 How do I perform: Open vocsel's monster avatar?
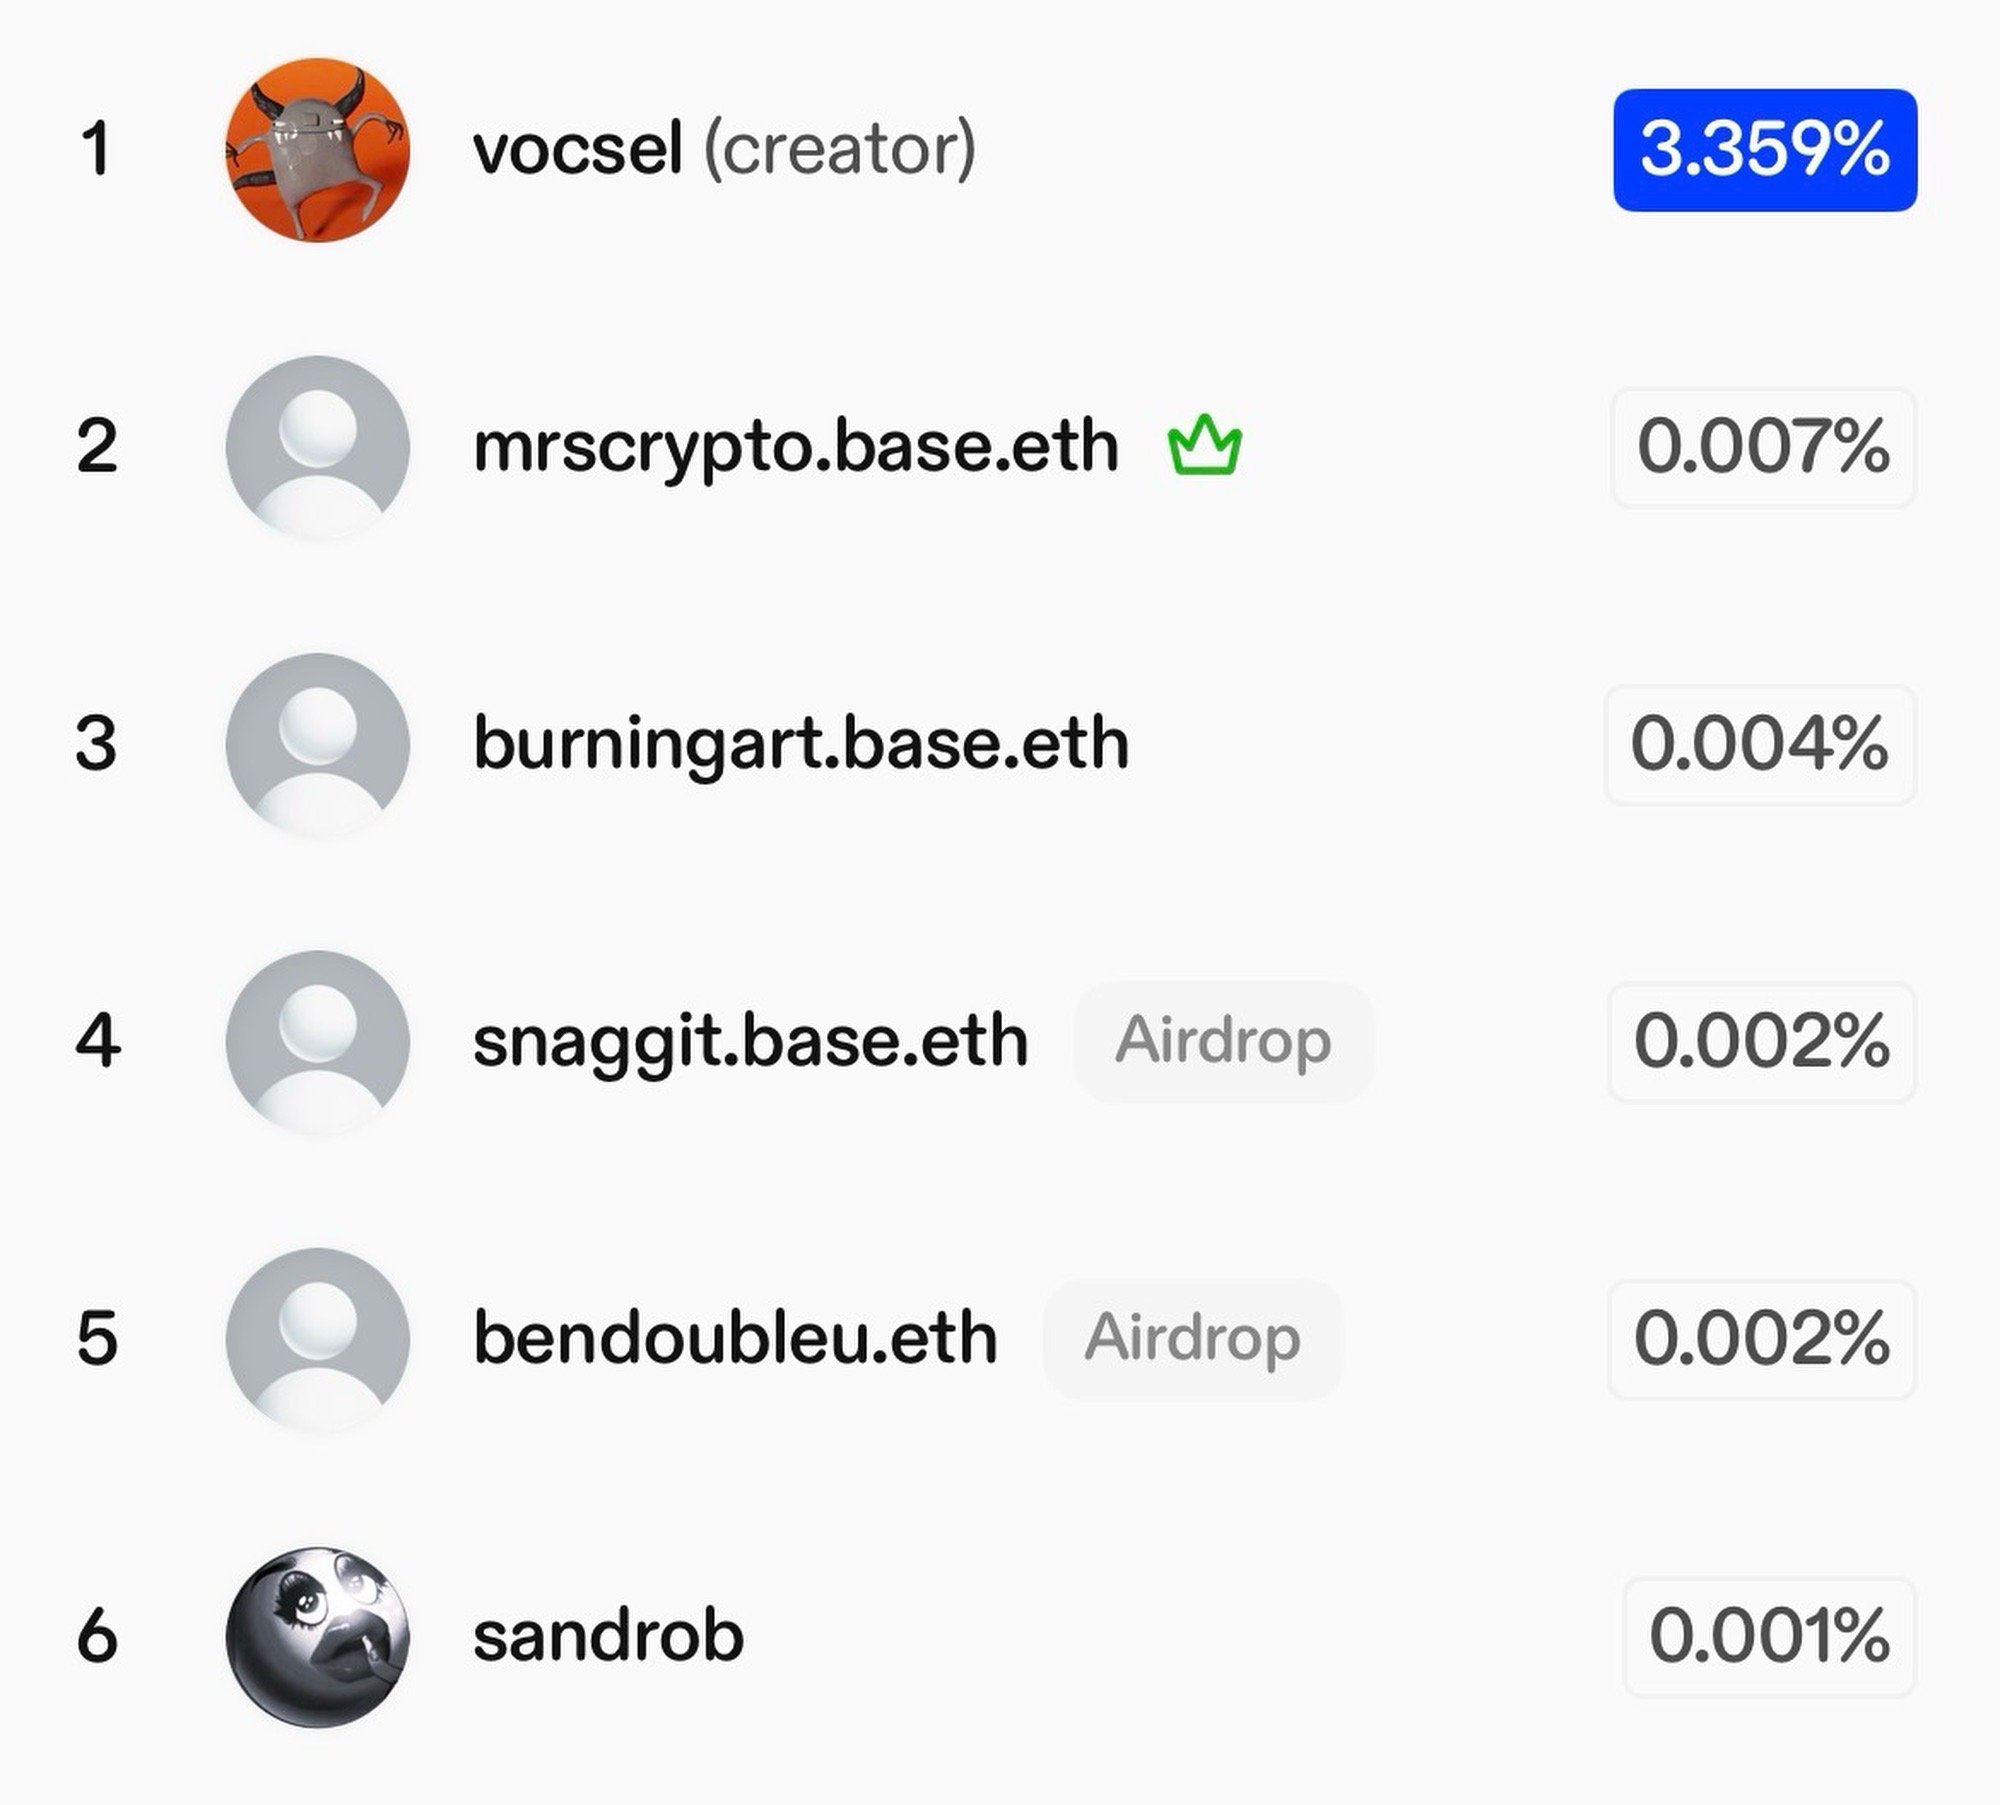point(318,150)
